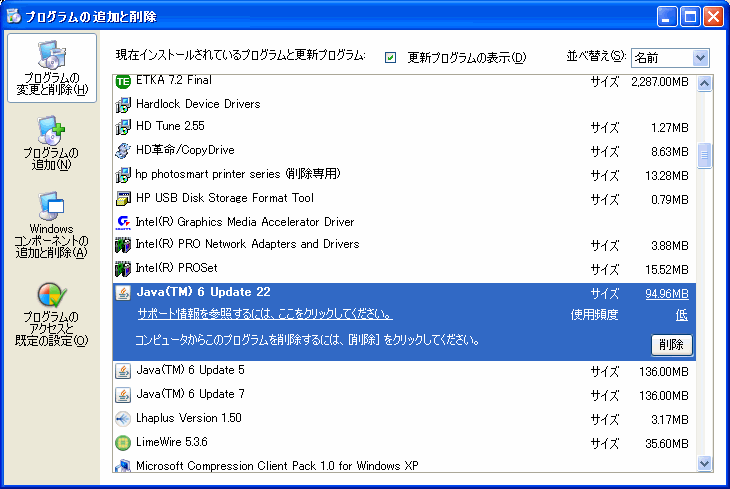Select Intel(R) Graphics Media Accelerator Driver

tap(404, 222)
